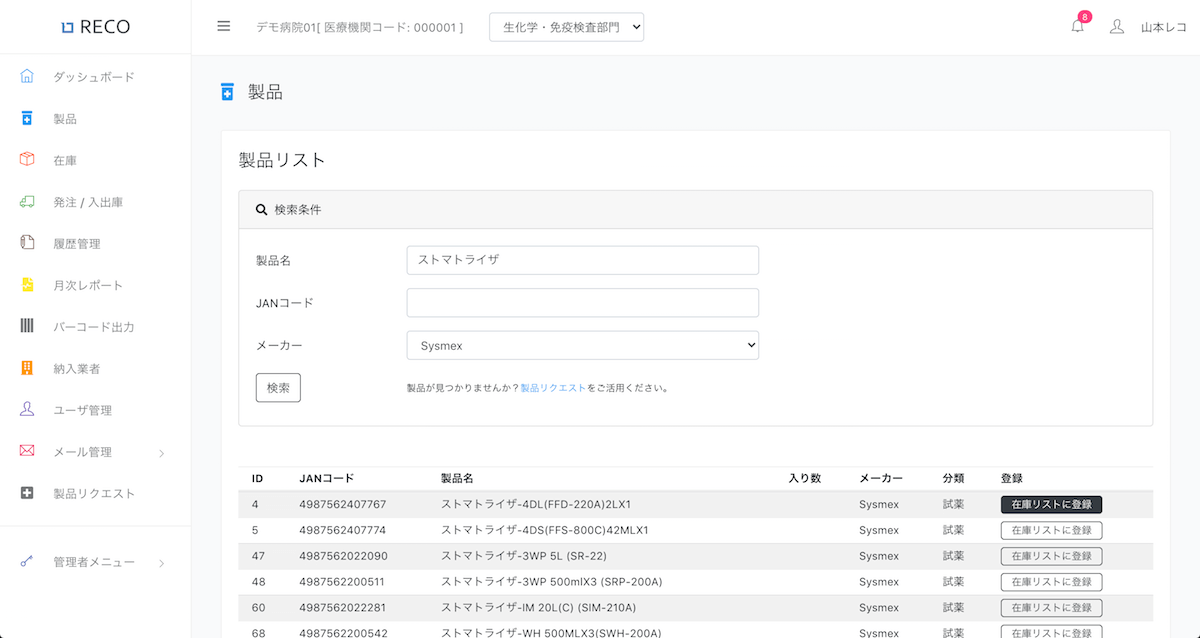Toggle sidebar with hamburger menu icon
Viewport: 1200px width, 638px height.
(x=224, y=27)
